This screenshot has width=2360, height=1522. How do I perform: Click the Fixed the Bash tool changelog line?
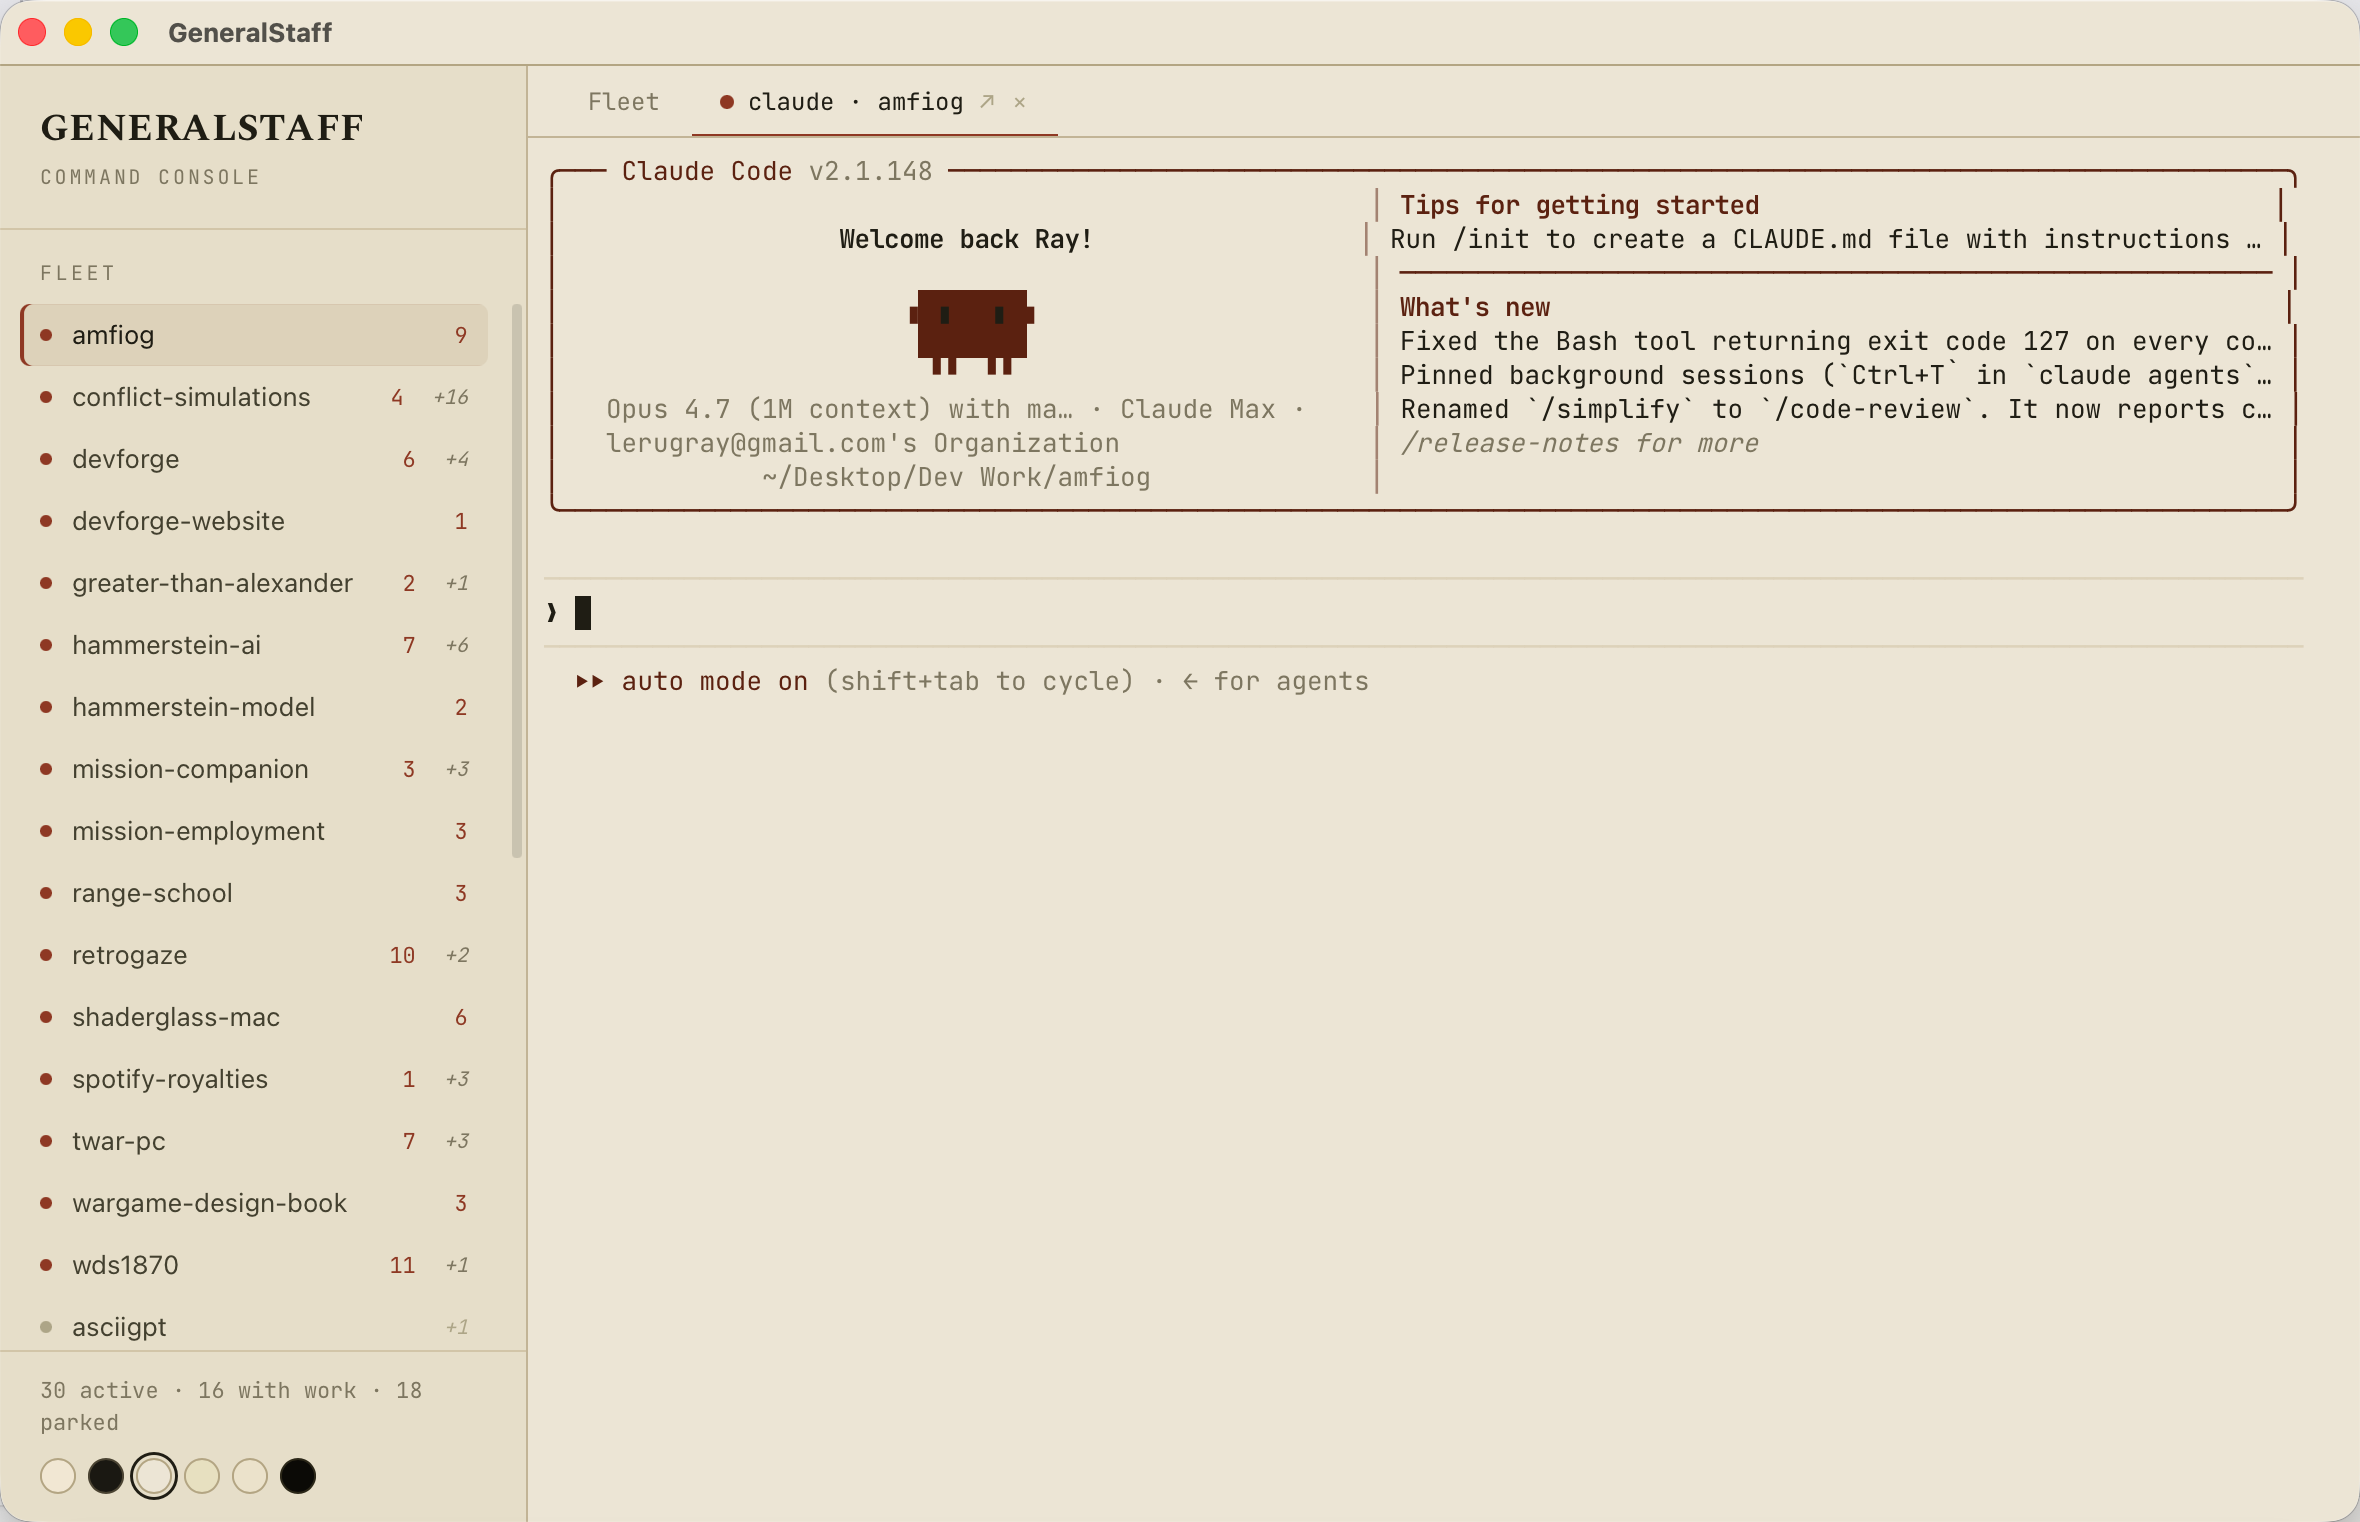(1836, 341)
